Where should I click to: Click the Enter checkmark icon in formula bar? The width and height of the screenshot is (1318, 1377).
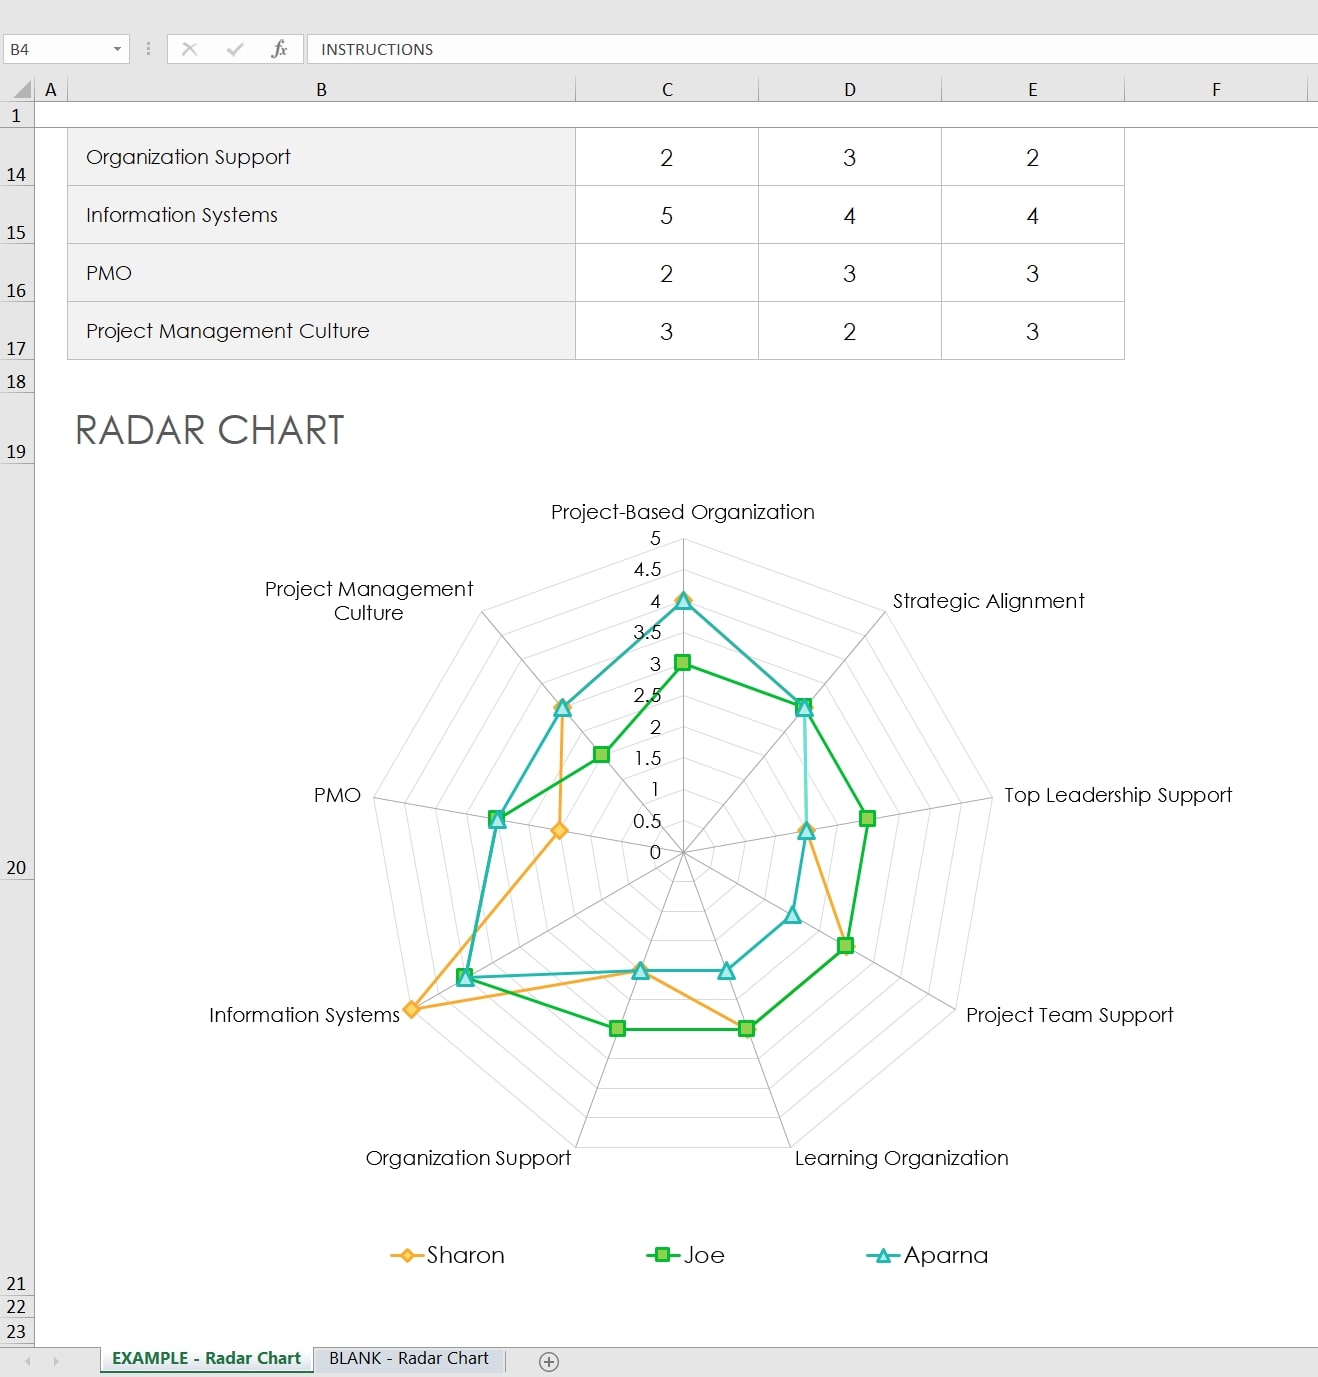click(234, 48)
